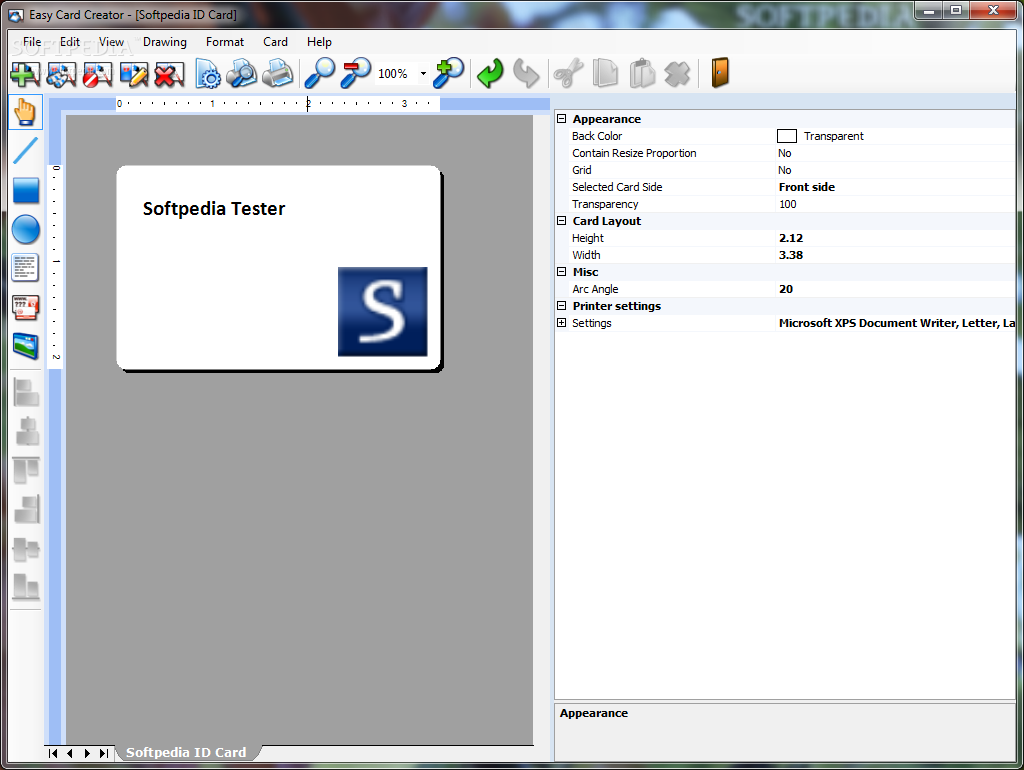Click the align left edges icon
This screenshot has width=1024, height=770.
(x=26, y=393)
